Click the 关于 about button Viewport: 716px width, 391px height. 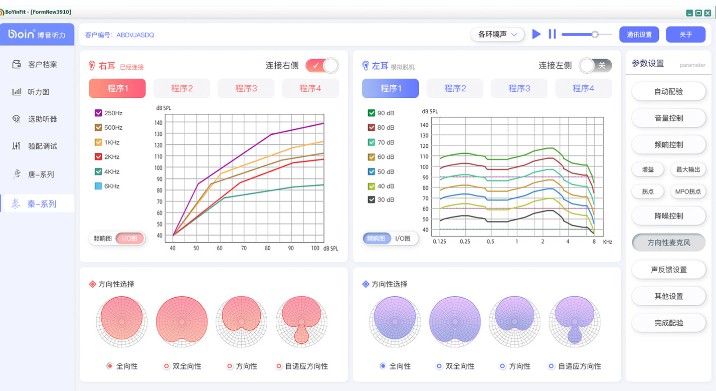coord(685,34)
